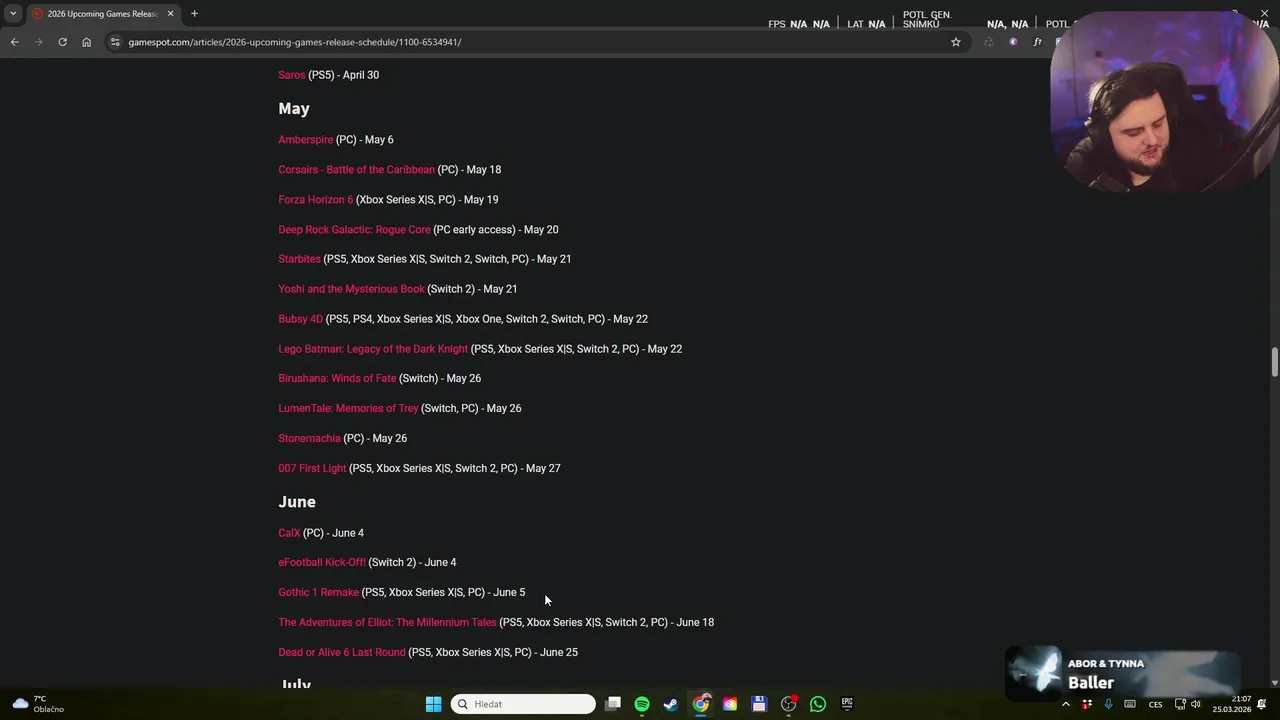This screenshot has height=720, width=1280.
Task: Open the Forza Horizon 6 link
Action: pos(316,200)
